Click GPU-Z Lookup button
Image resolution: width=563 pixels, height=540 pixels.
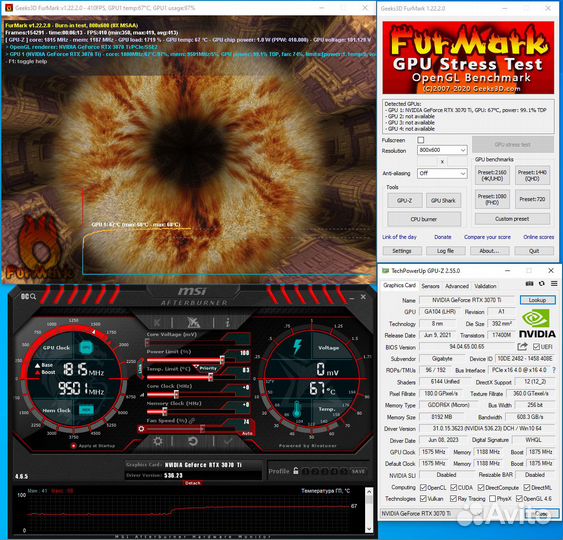(538, 300)
